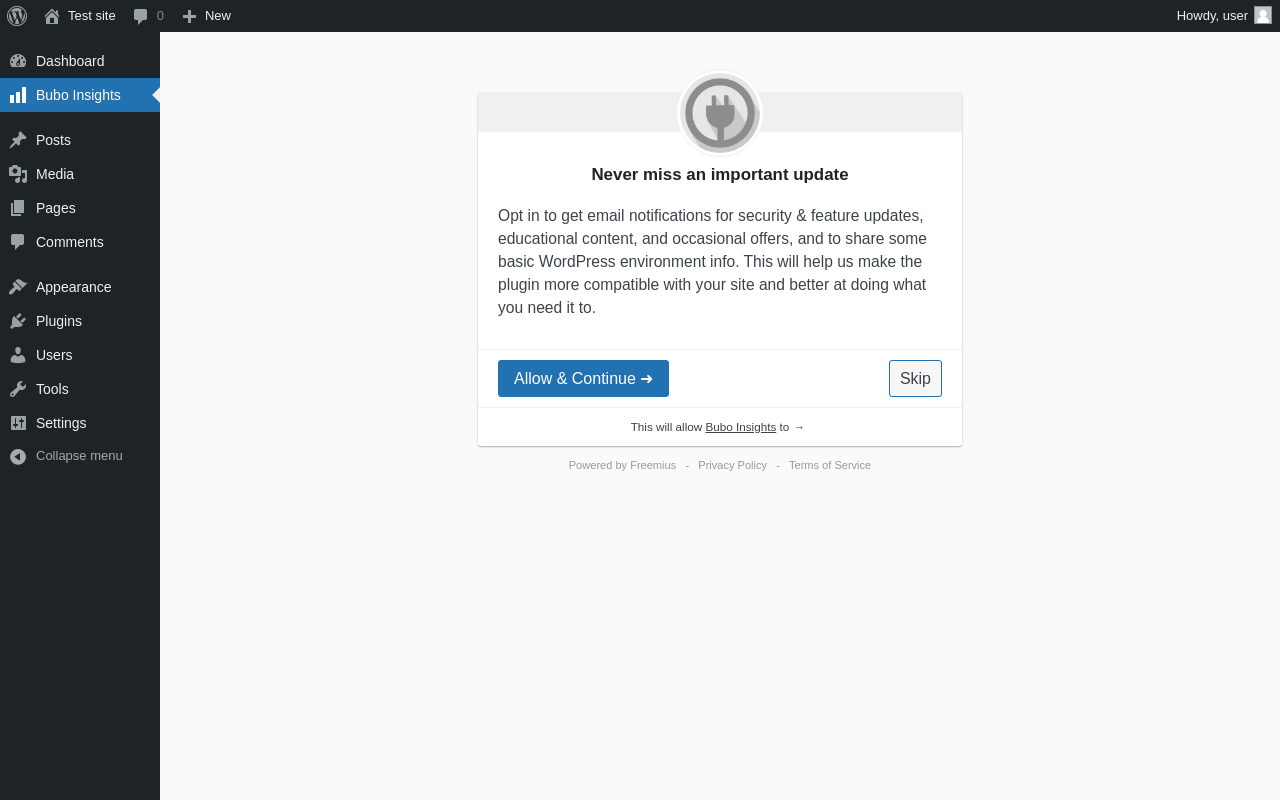Click the Plugins plug icon in sidebar

pyautogui.click(x=18, y=321)
